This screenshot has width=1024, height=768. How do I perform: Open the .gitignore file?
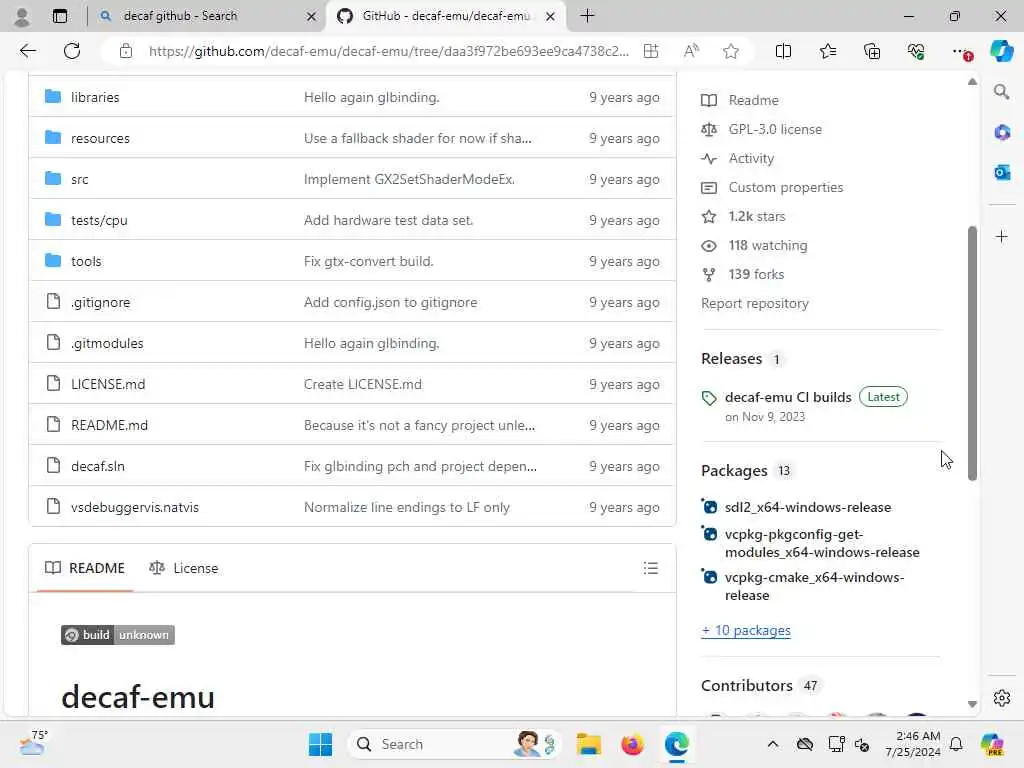tap(100, 302)
